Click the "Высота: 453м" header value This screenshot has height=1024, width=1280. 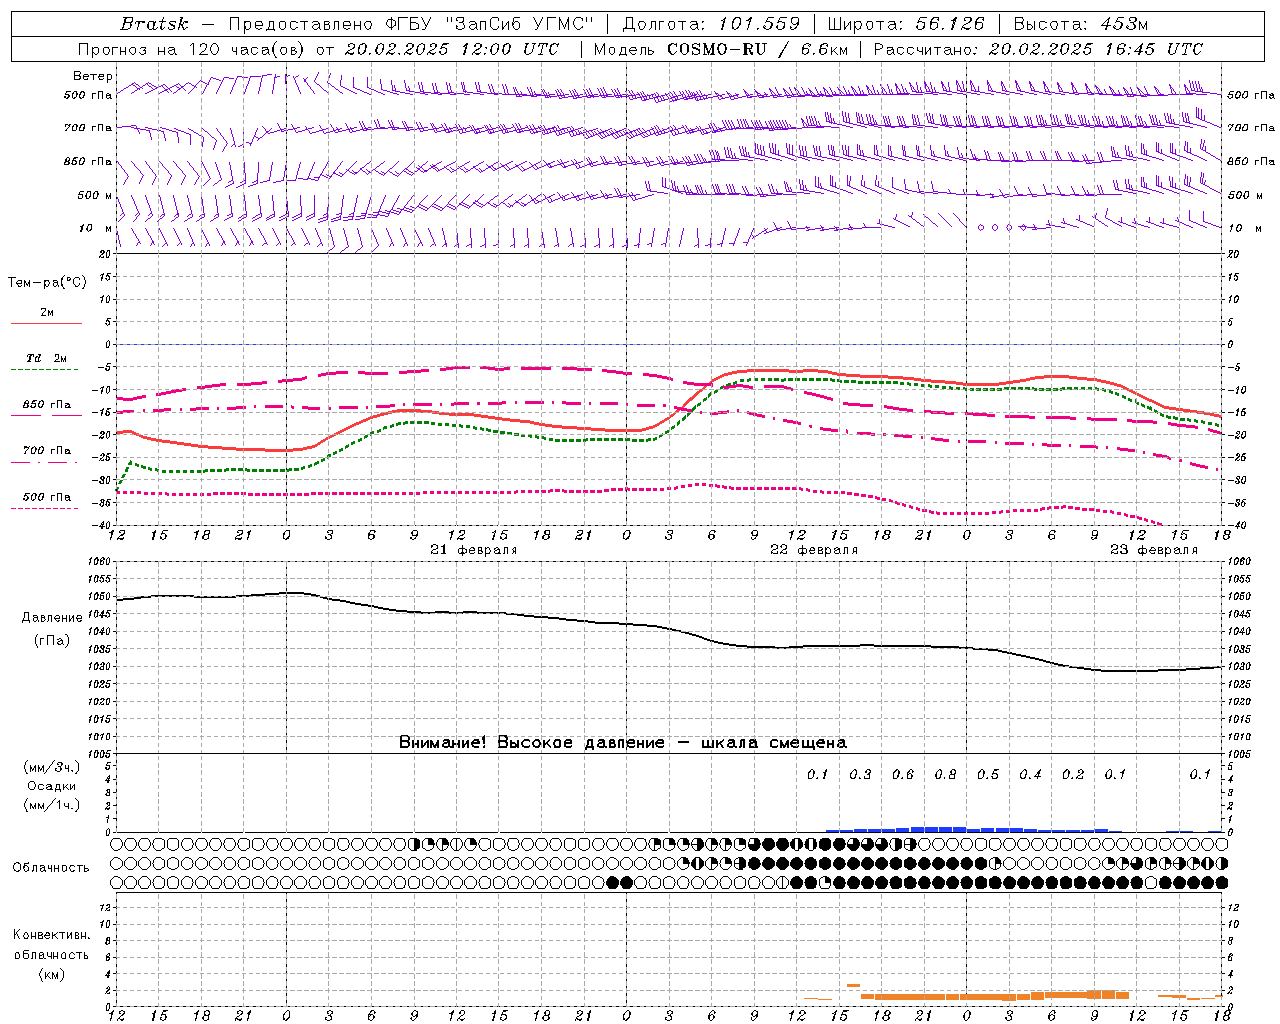tap(1081, 24)
